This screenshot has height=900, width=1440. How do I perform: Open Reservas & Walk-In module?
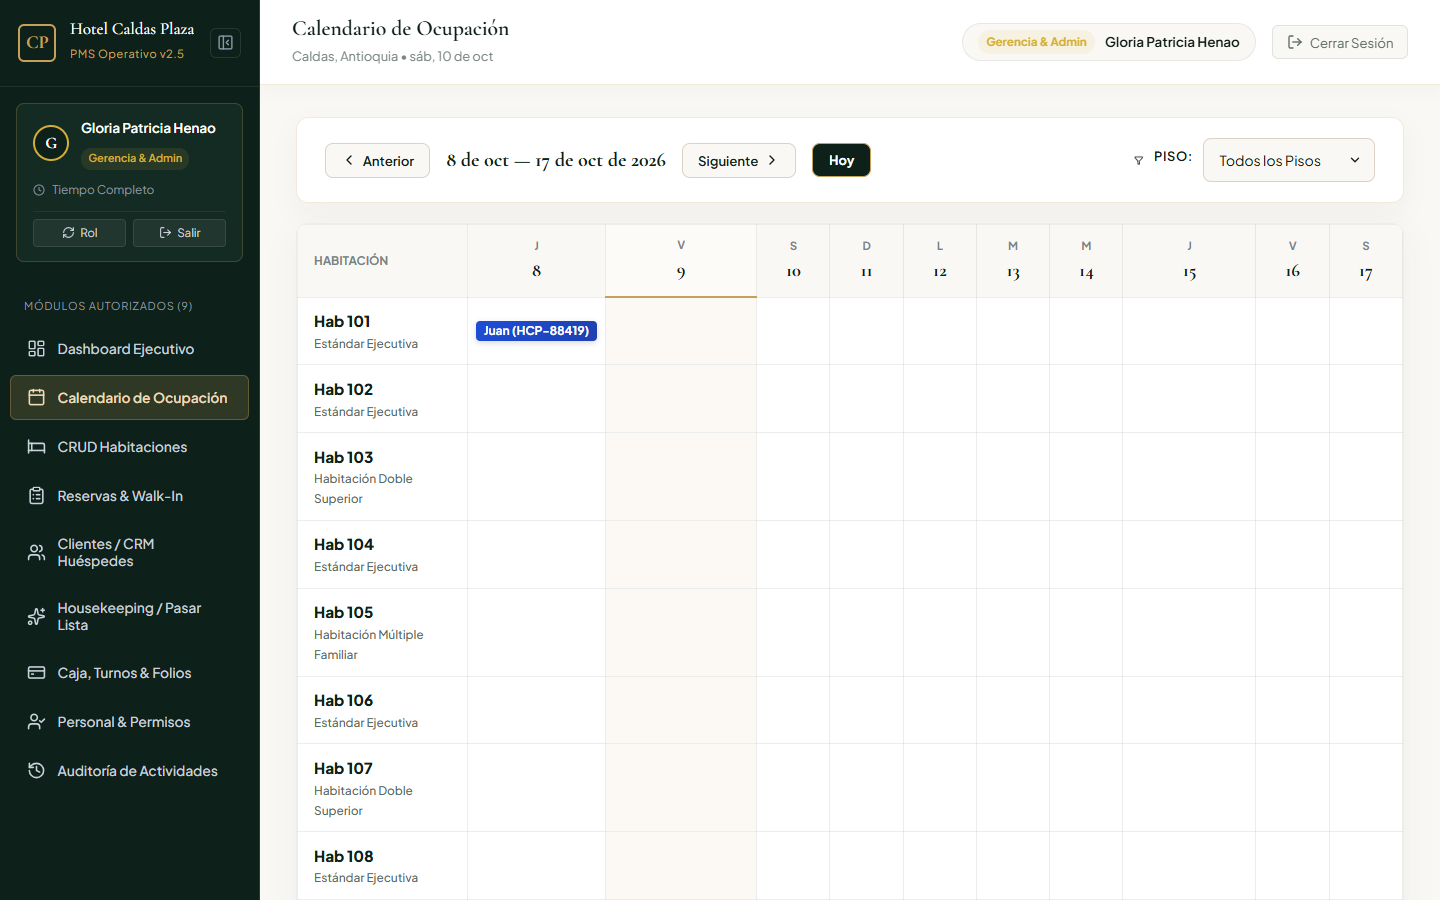point(129,496)
